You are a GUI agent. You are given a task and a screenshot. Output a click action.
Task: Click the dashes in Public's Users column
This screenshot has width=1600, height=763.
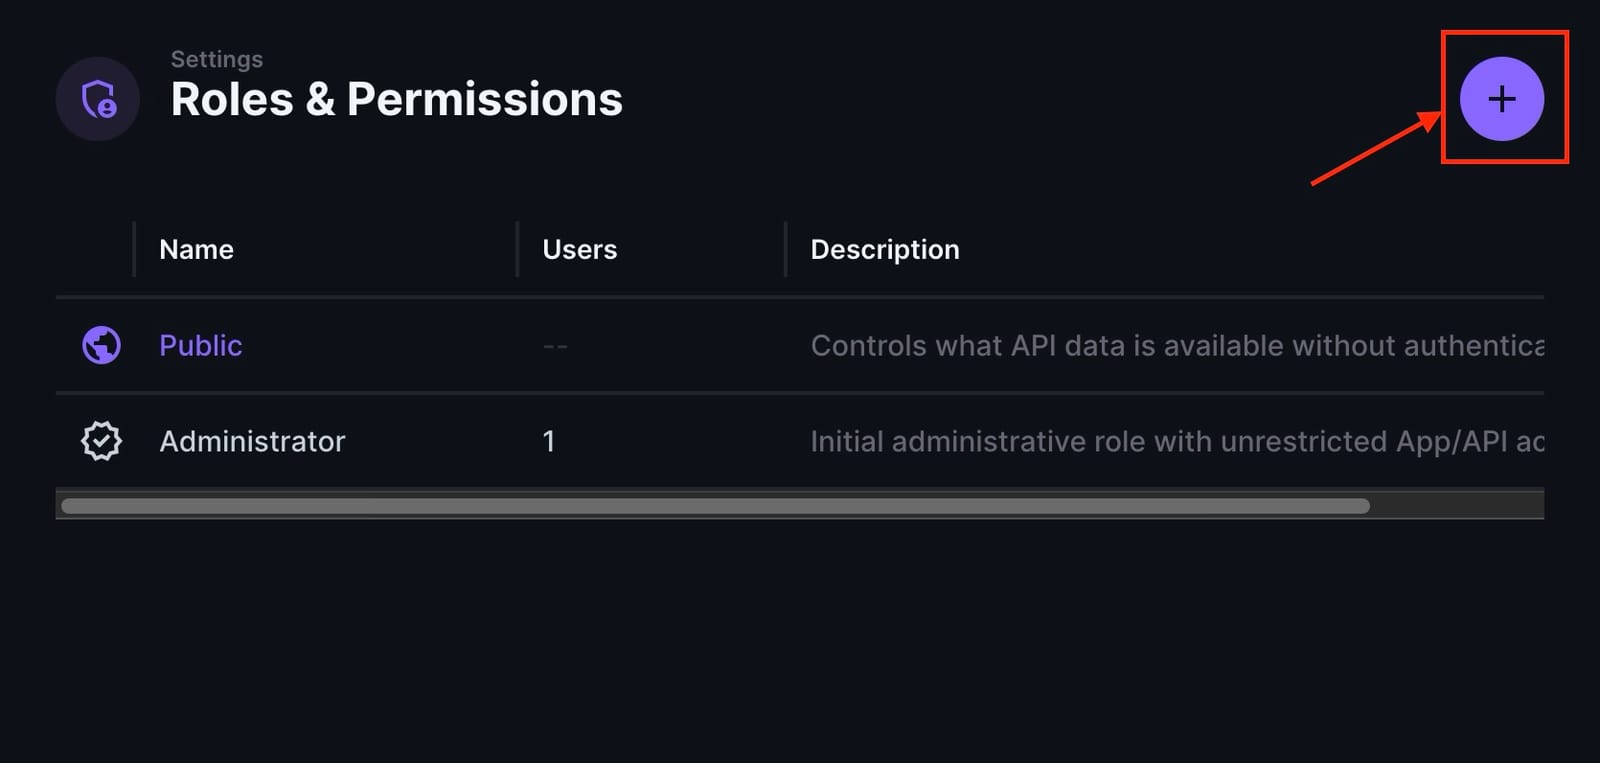click(554, 345)
